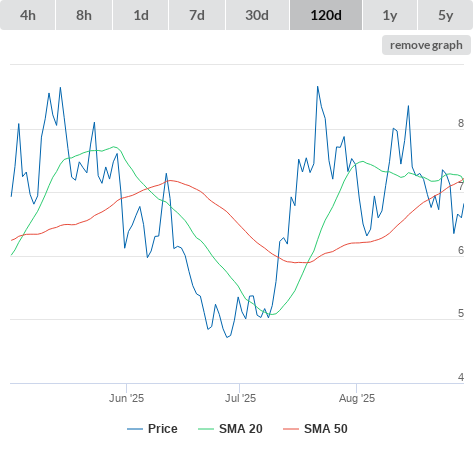Select the 4h time range tab
Screen dimensions: 474x455
coord(28,15)
